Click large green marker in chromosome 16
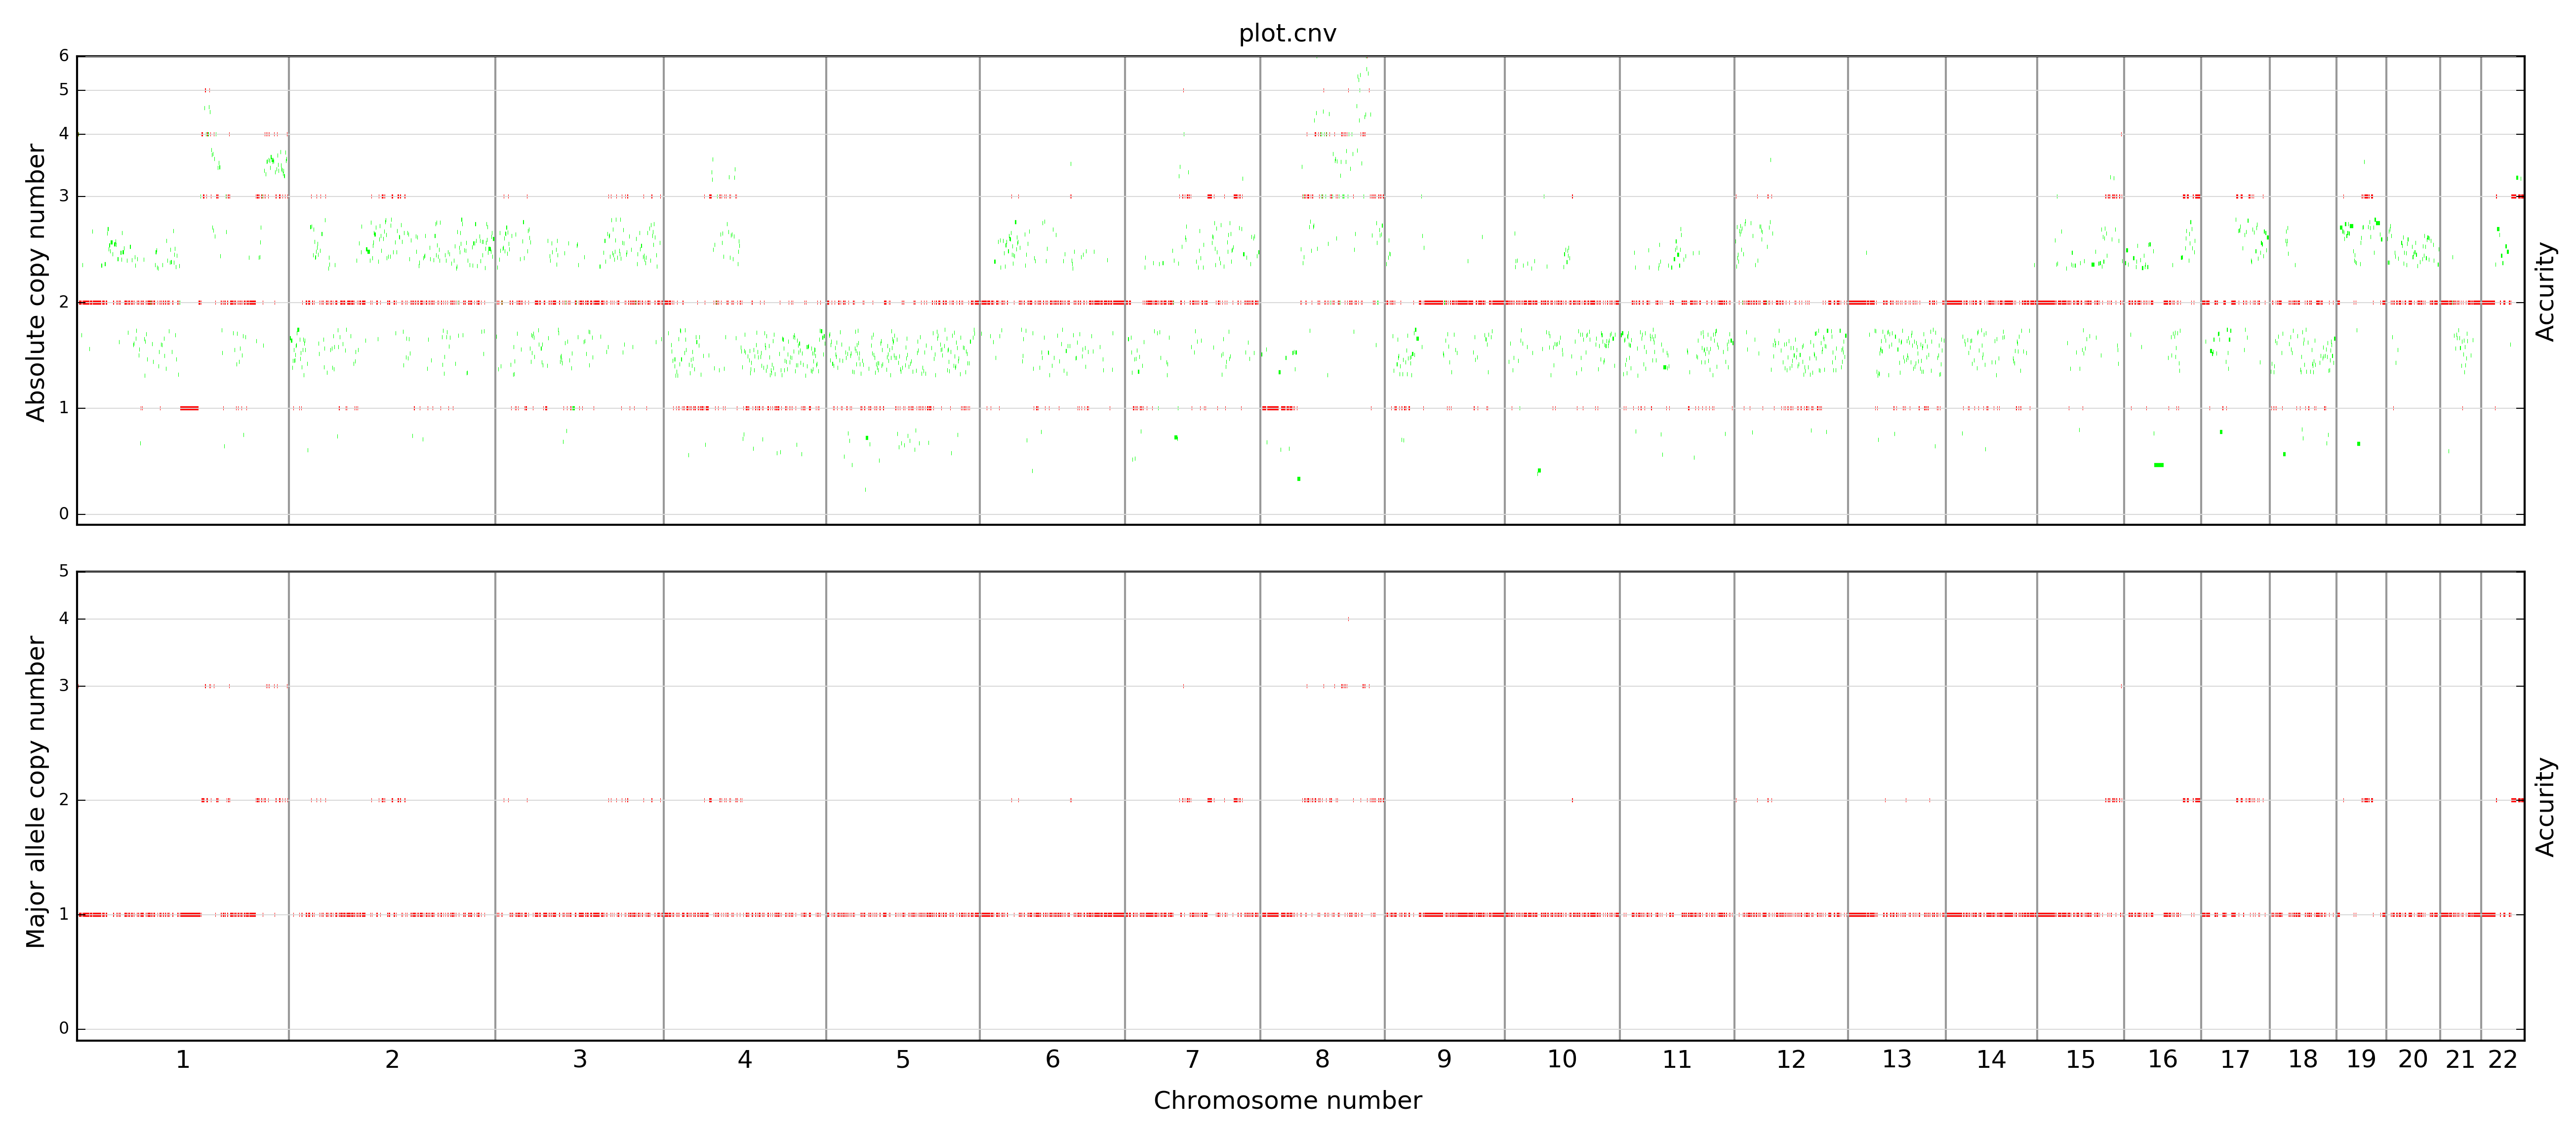 pos(2158,465)
